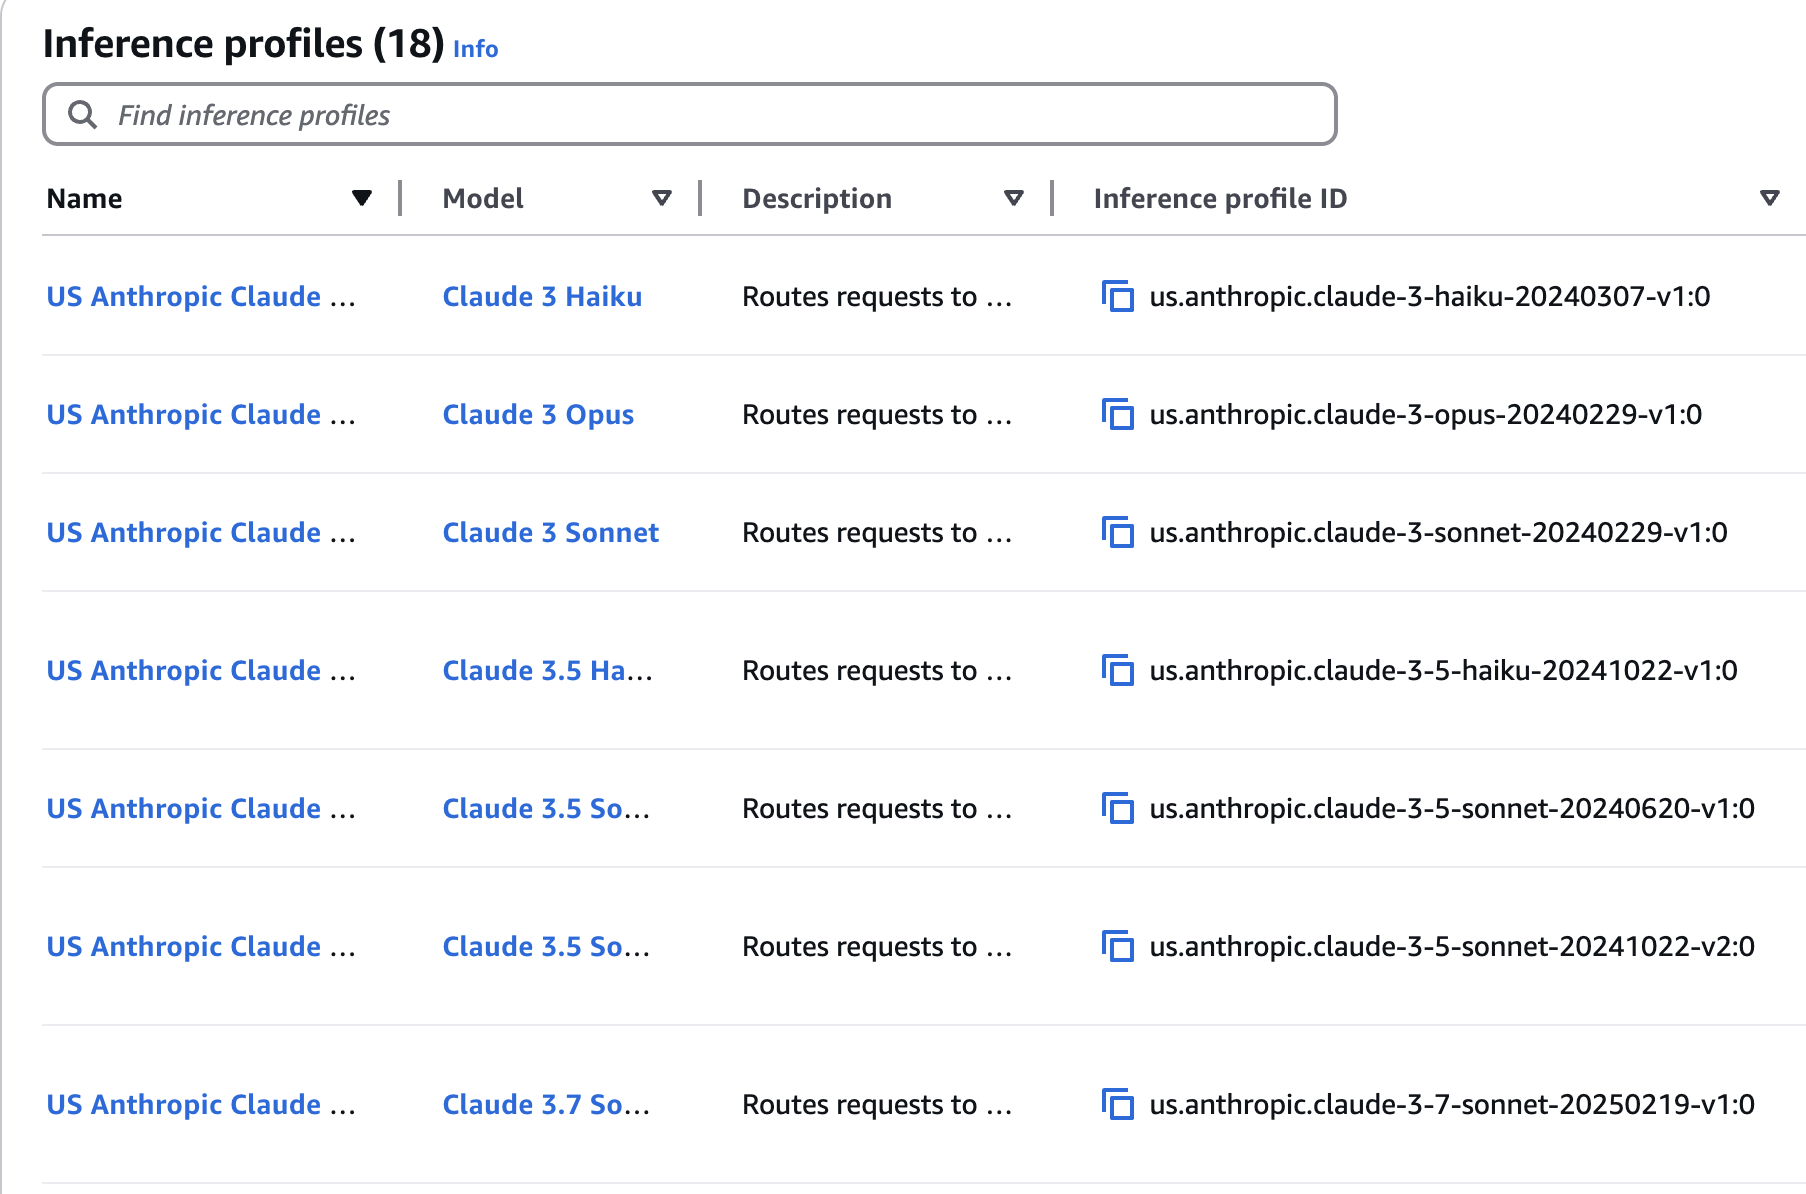Copy the claude-3-haiku-20240307 profile ID
1806x1194 pixels.
[x=1117, y=296]
